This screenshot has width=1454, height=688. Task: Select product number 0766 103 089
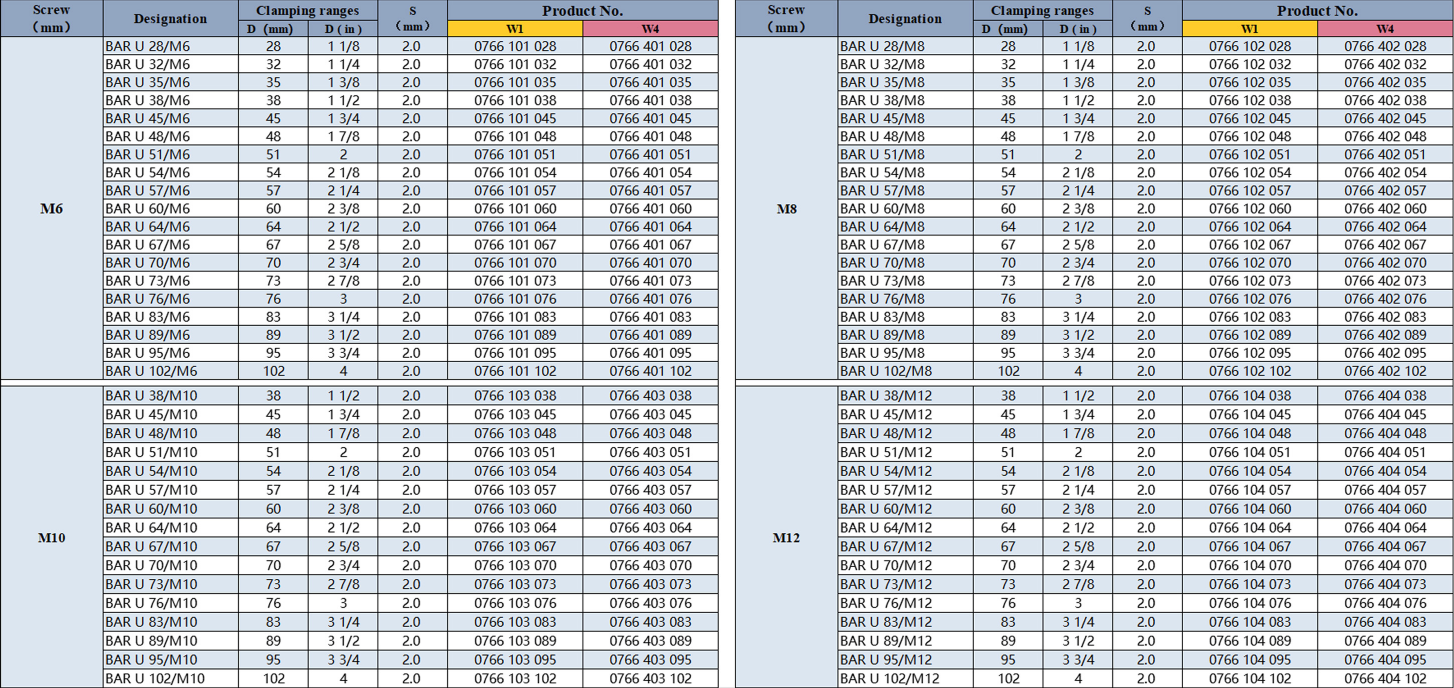[x=514, y=641]
